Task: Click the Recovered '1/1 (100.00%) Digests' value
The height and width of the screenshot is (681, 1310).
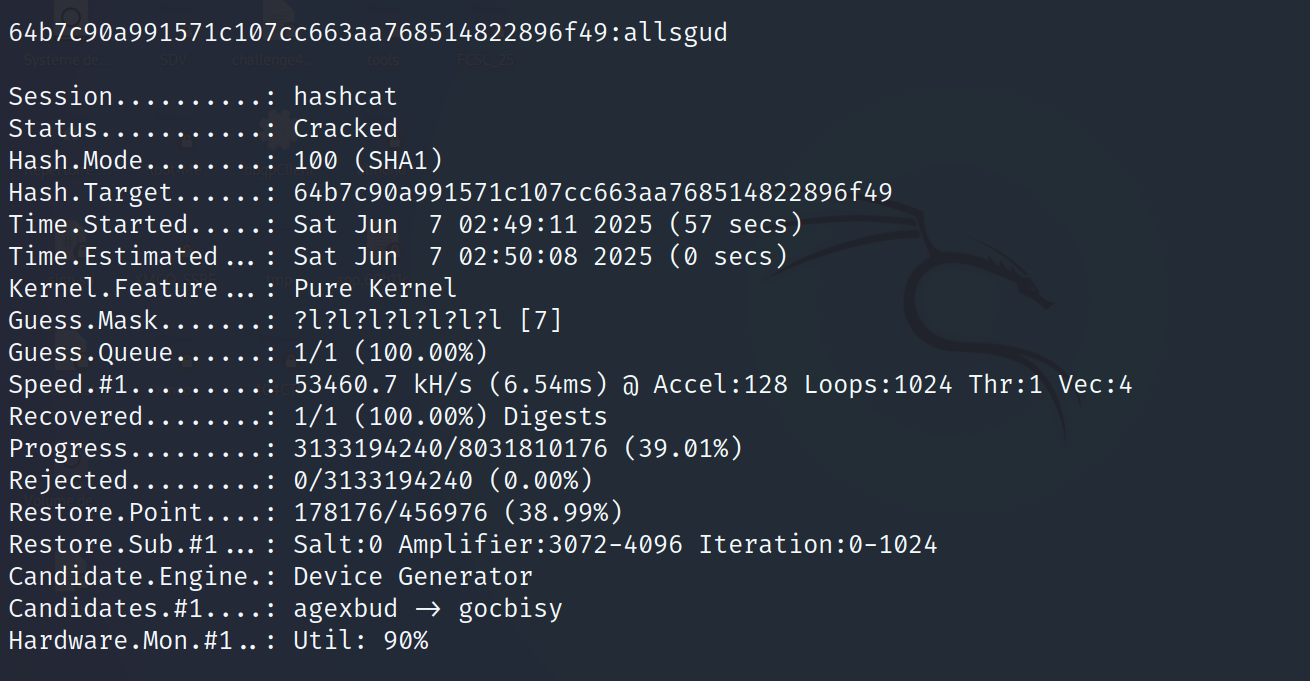Action: point(450,417)
